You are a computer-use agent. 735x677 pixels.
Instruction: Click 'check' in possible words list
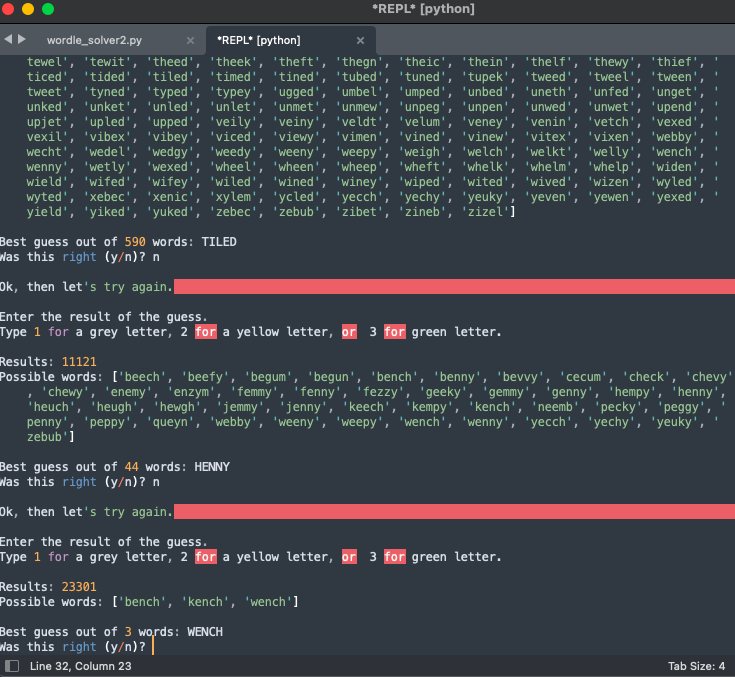[x=646, y=377]
